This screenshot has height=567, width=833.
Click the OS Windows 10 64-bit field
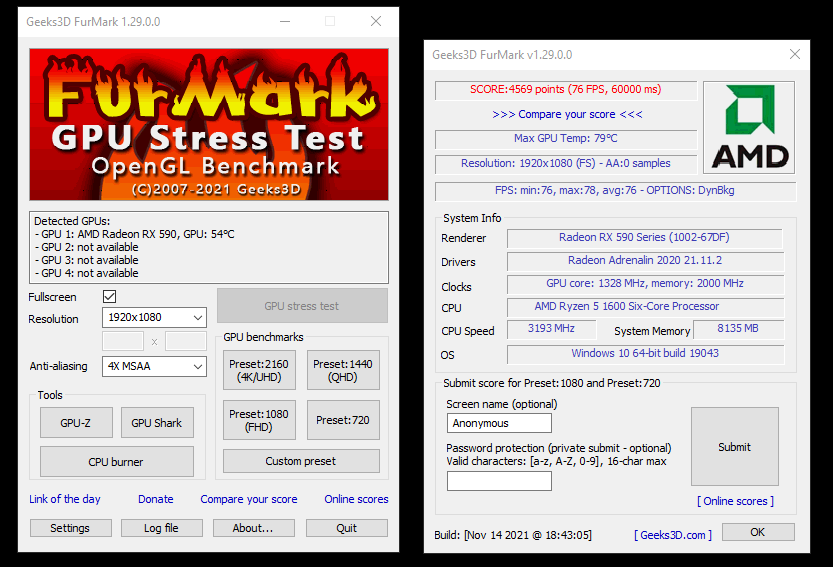click(x=645, y=354)
